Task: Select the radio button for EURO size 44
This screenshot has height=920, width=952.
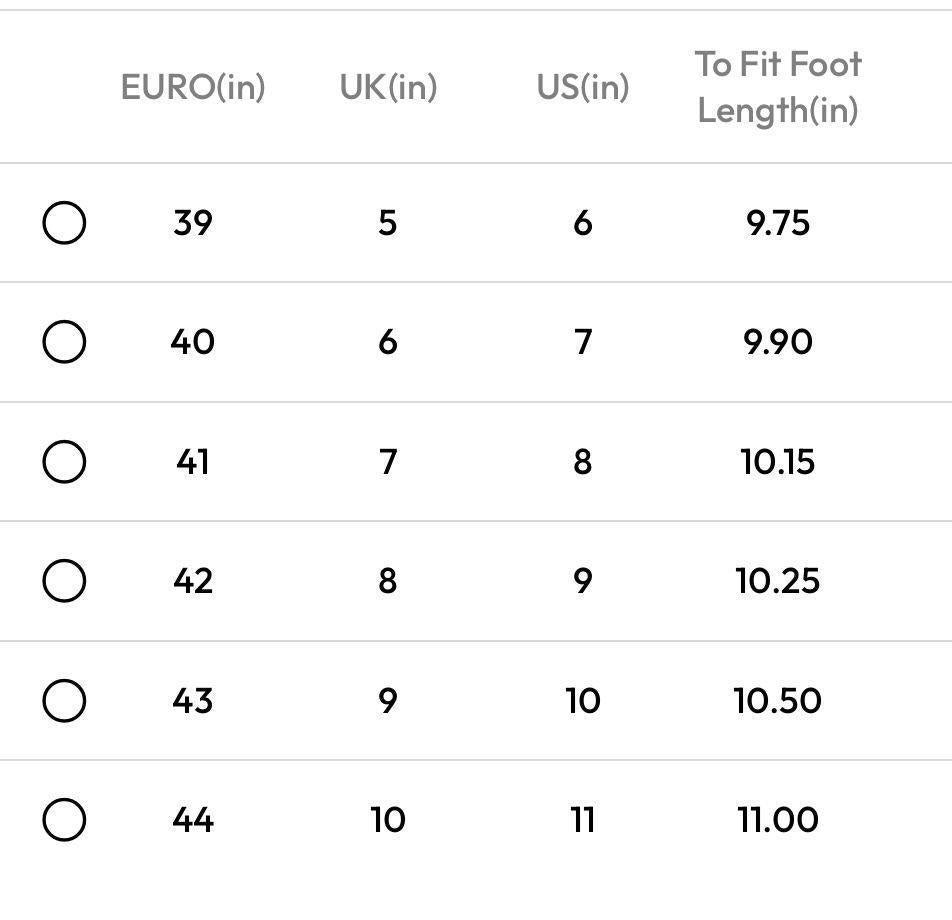Action: tap(64, 820)
